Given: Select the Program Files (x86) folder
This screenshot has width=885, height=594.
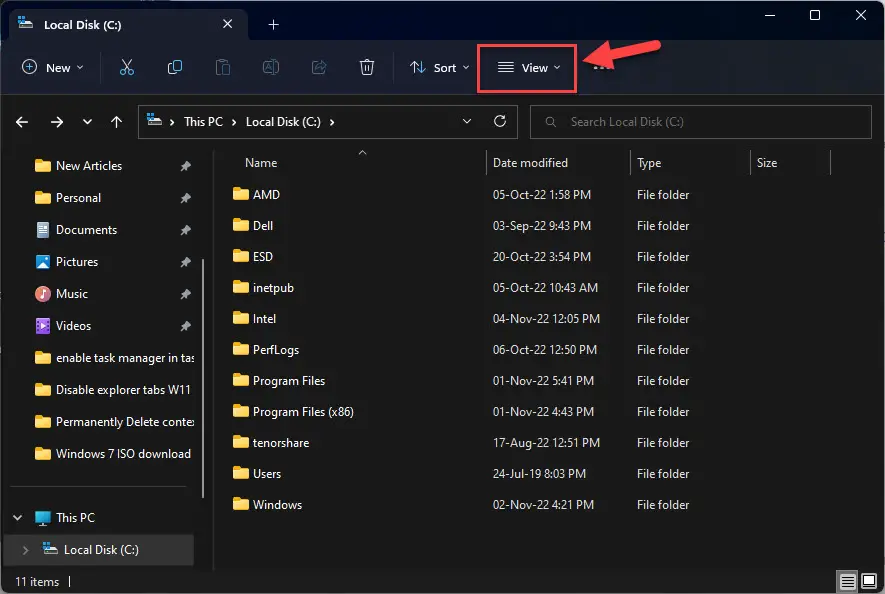Looking at the screenshot, I should [293, 412].
